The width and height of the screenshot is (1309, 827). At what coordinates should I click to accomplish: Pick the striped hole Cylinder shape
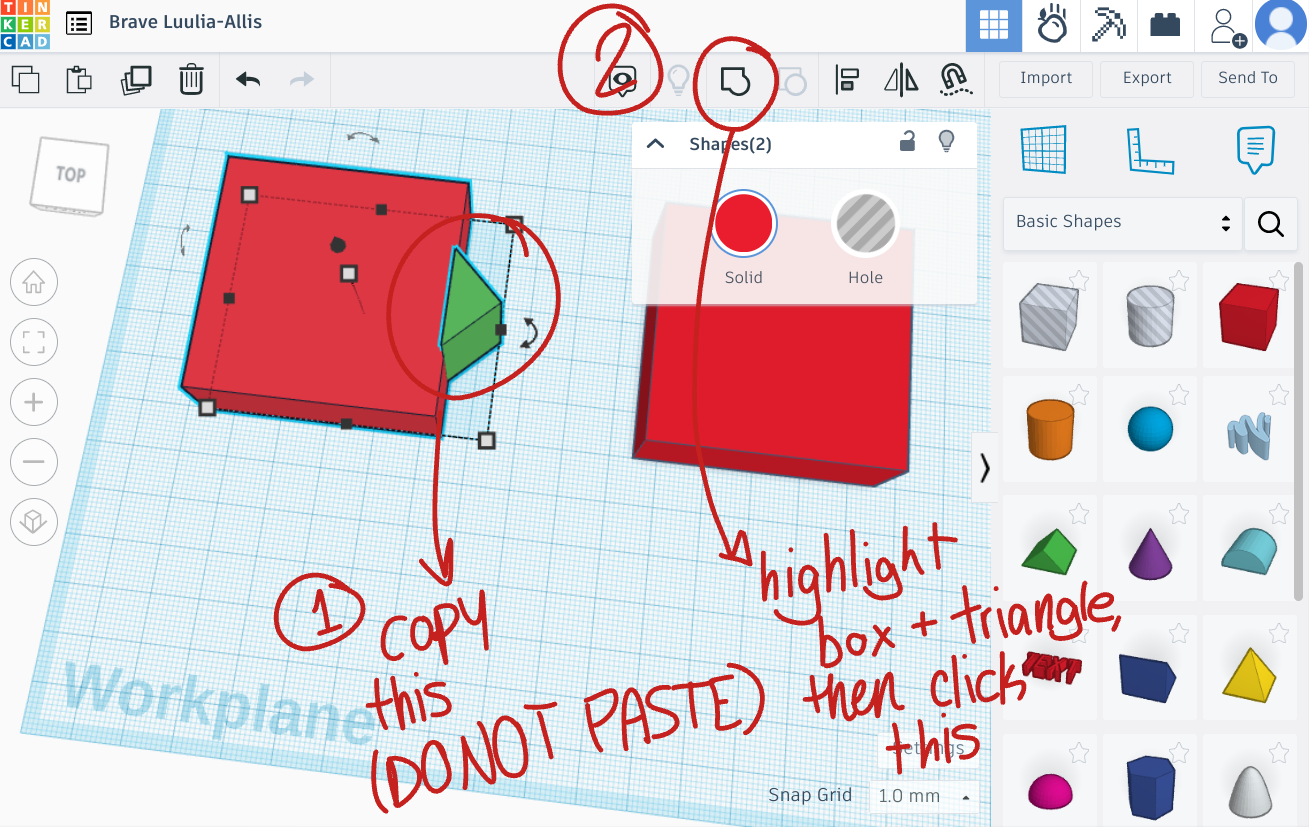(1150, 314)
